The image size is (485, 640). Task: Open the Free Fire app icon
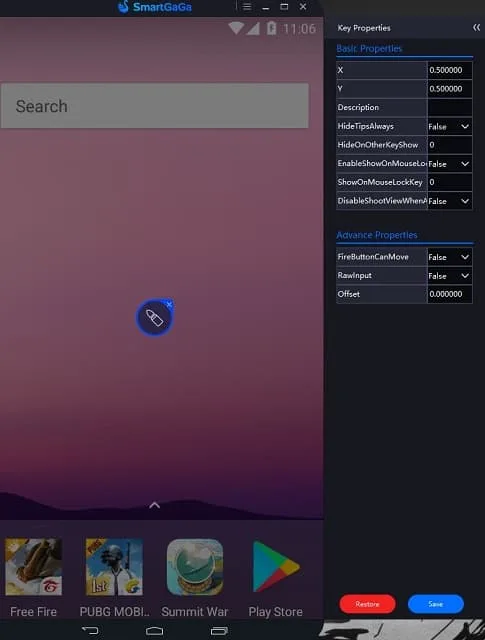[x=33, y=567]
